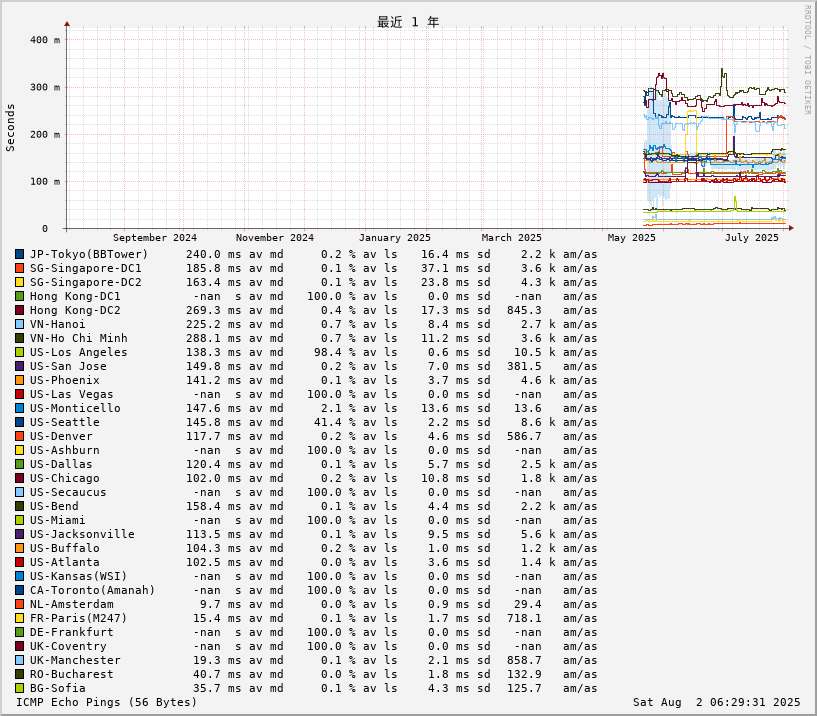
Task: Select the US-Bend legend label
Action: [54, 507]
